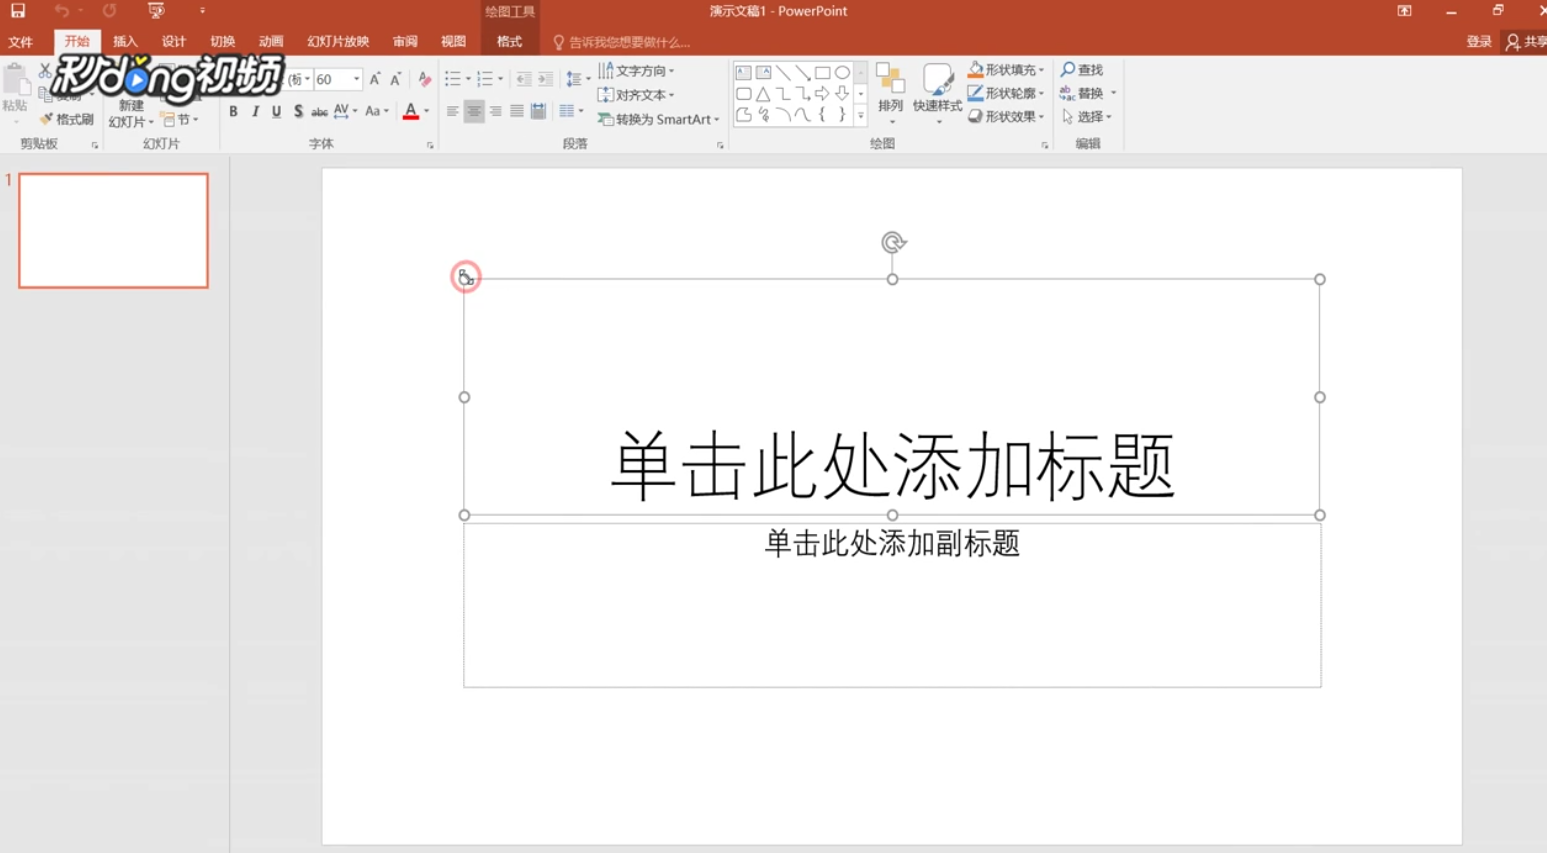This screenshot has width=1547, height=853.
Task: Switch to the 插入 (Insert) ribbon tab
Action: 125,42
